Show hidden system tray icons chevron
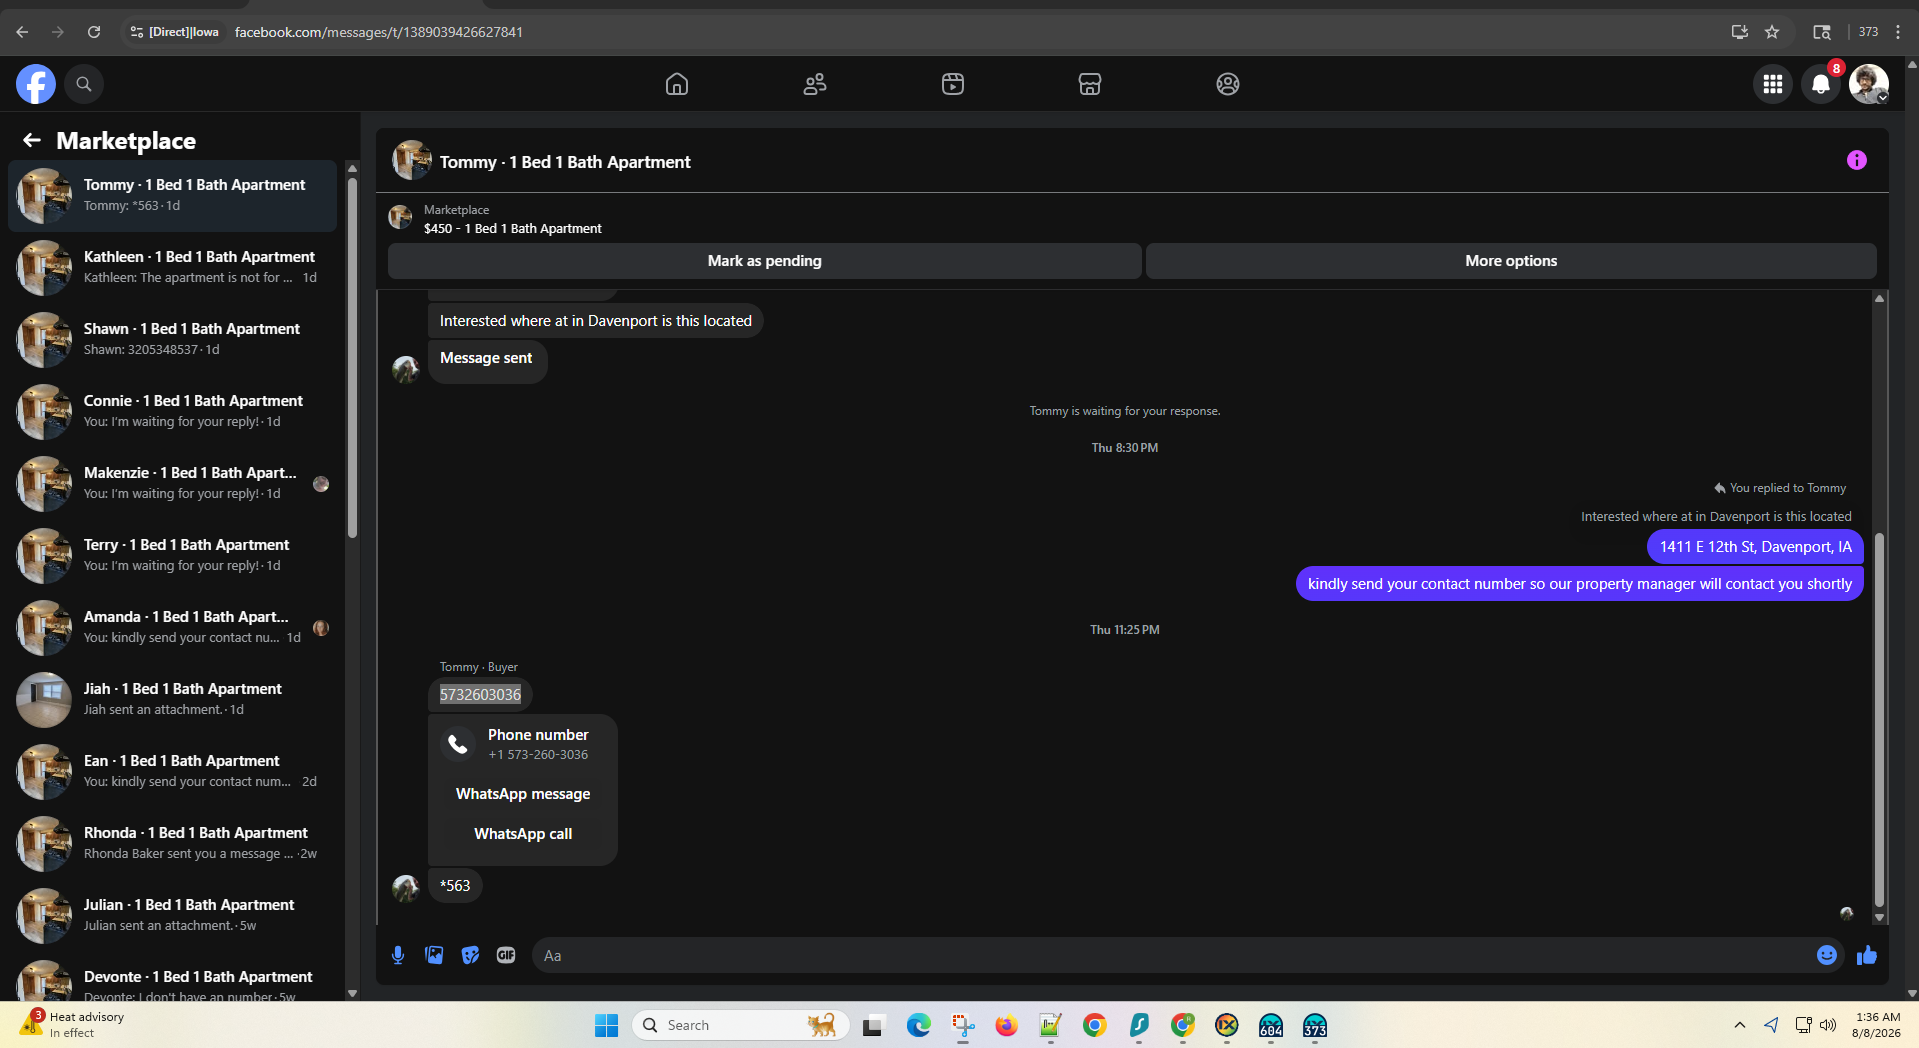 pyautogui.click(x=1740, y=1025)
